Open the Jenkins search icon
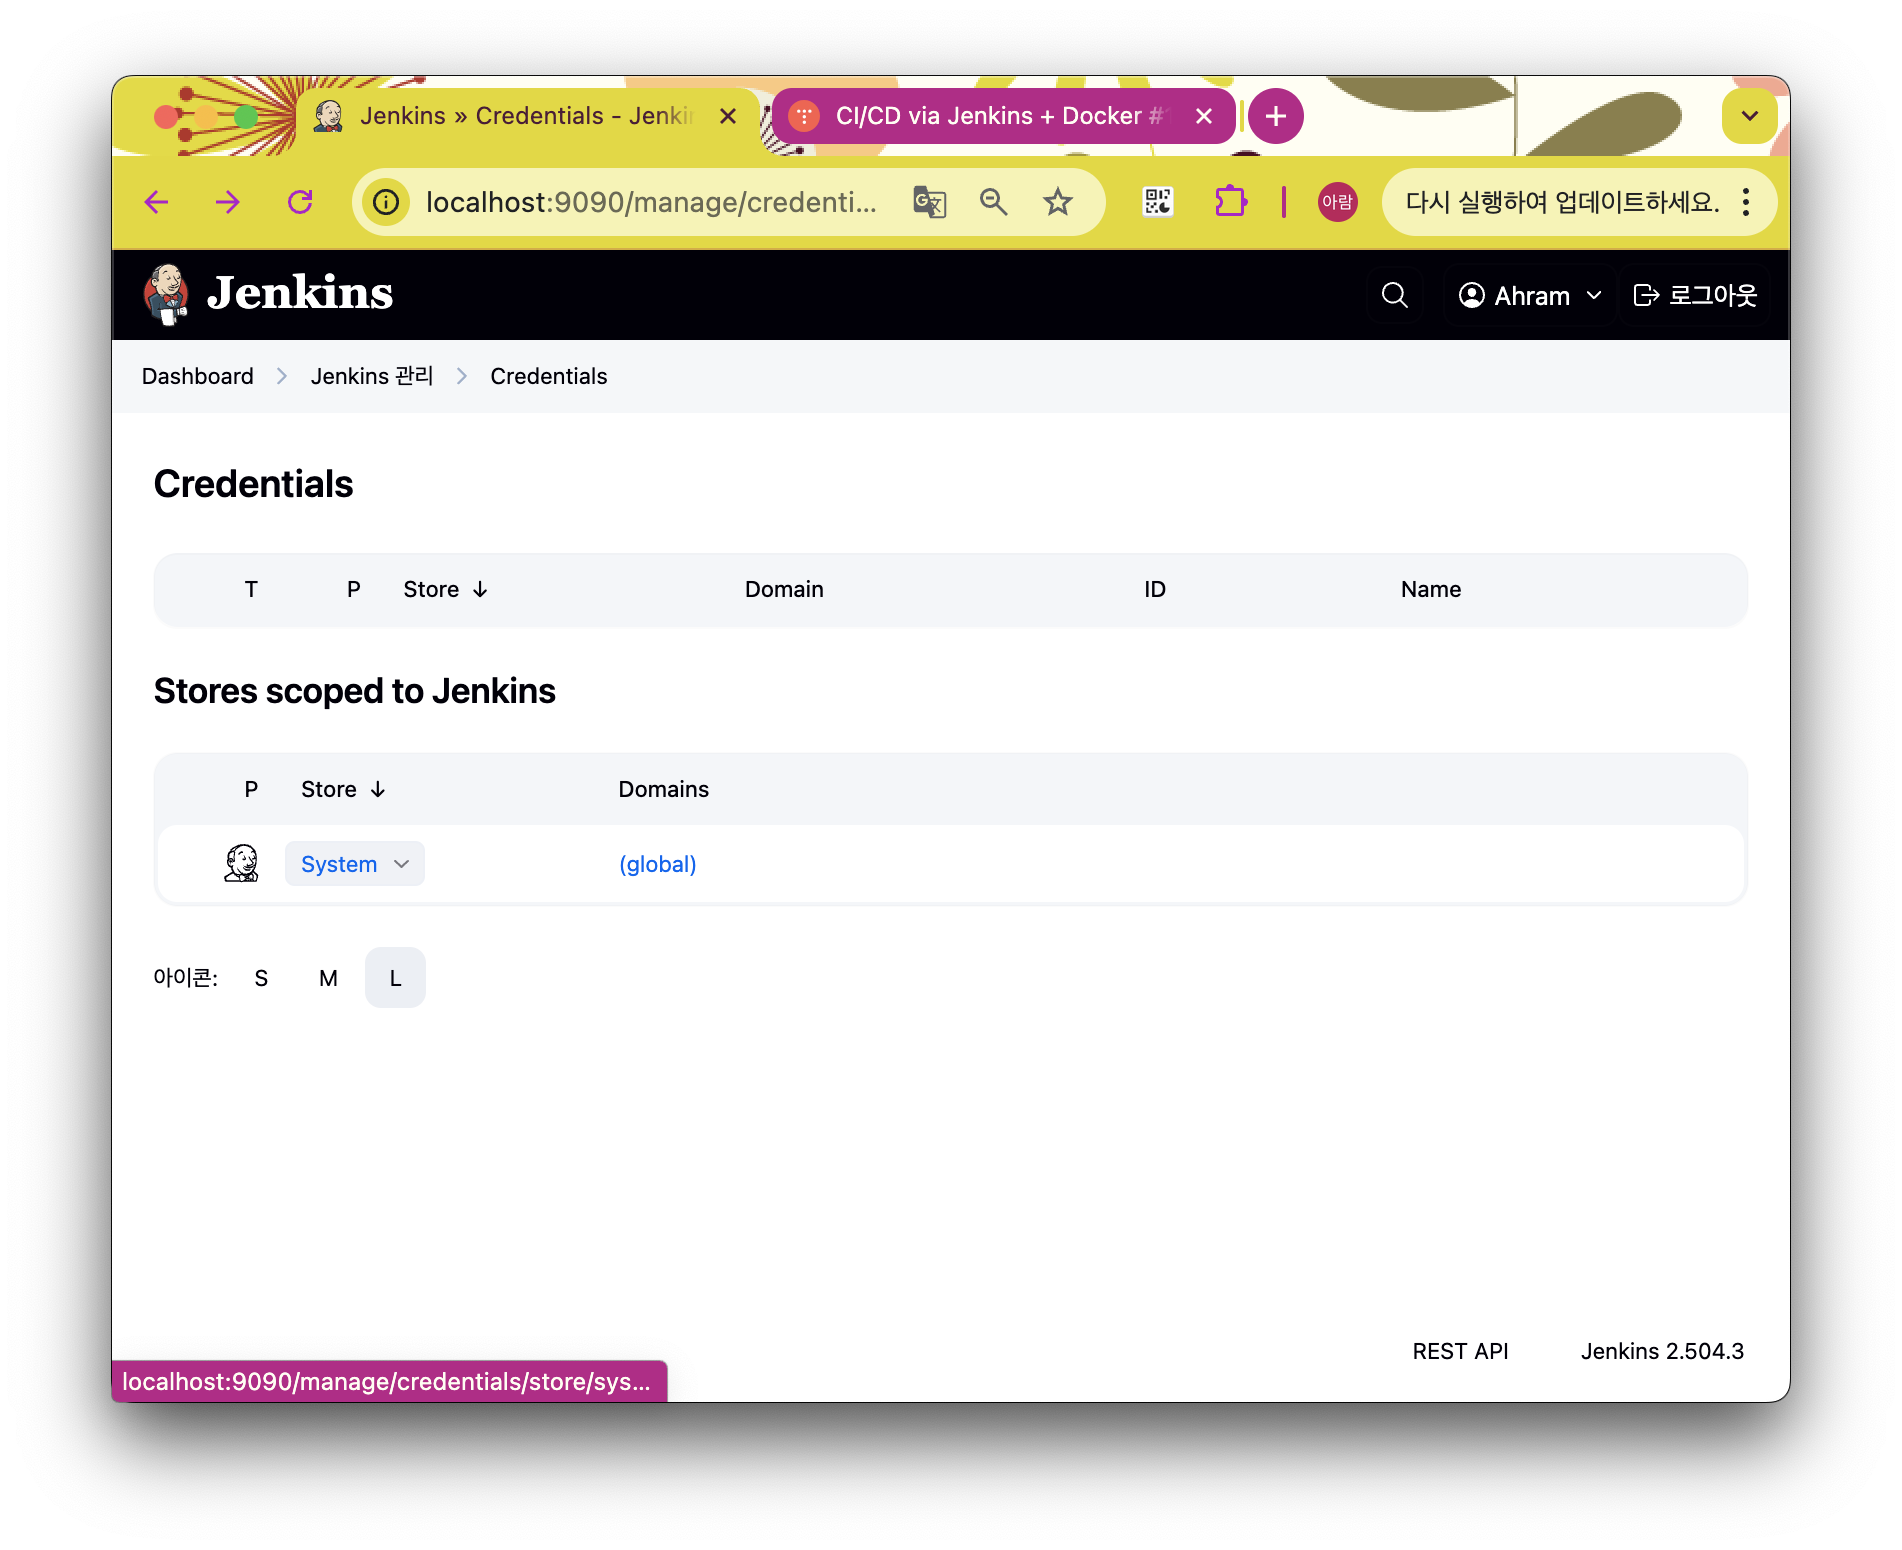Screen dimensions: 1902x1550 [x=1394, y=295]
